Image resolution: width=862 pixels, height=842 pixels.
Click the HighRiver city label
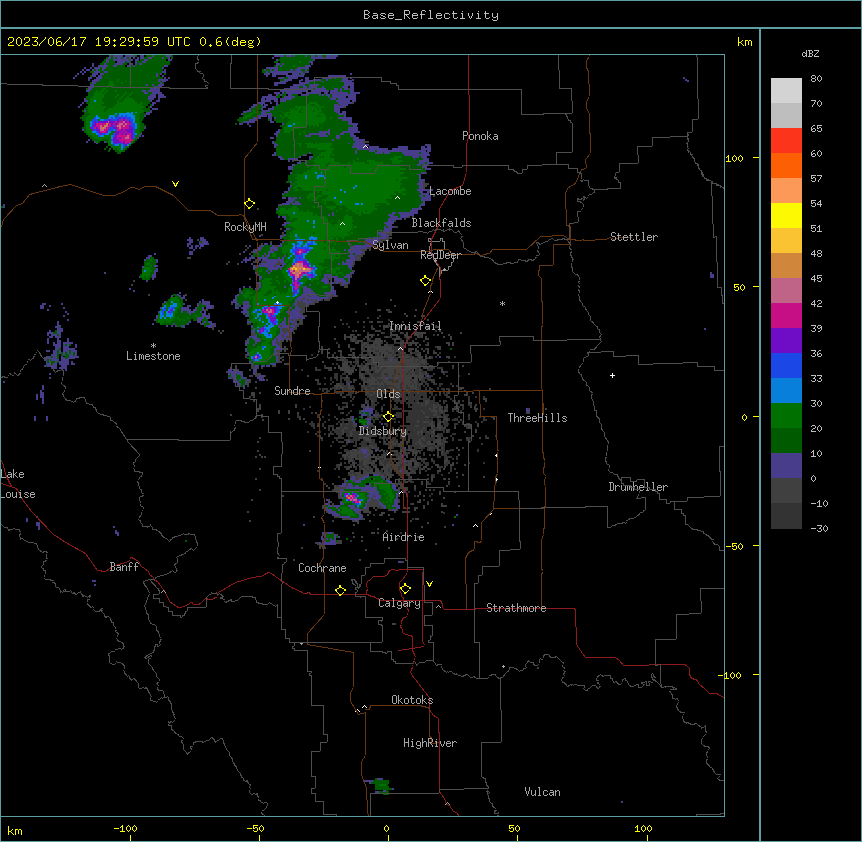click(x=430, y=743)
